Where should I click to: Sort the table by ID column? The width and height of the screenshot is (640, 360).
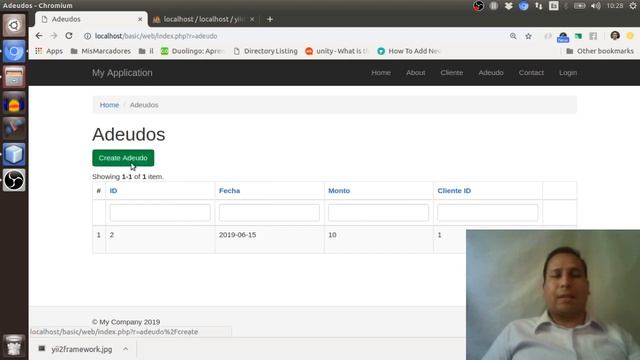(113, 191)
